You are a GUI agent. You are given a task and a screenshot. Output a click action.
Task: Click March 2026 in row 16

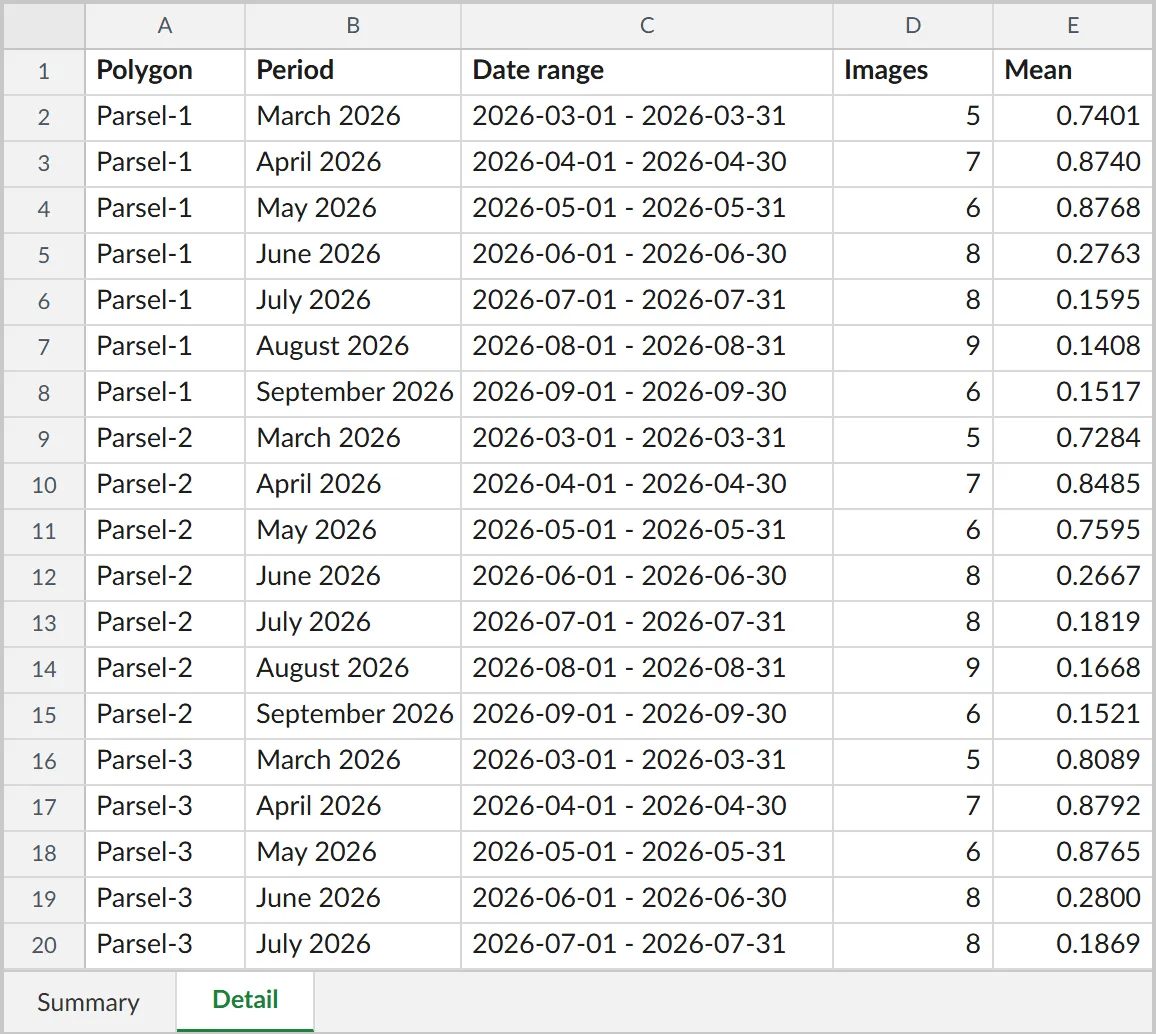[x=352, y=761]
